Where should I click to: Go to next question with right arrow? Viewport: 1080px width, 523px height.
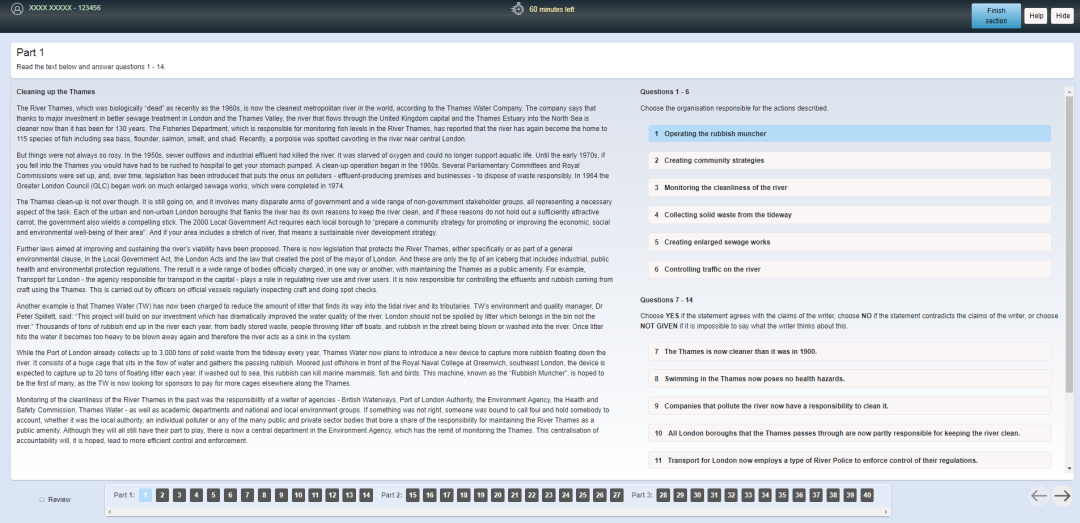point(1062,495)
